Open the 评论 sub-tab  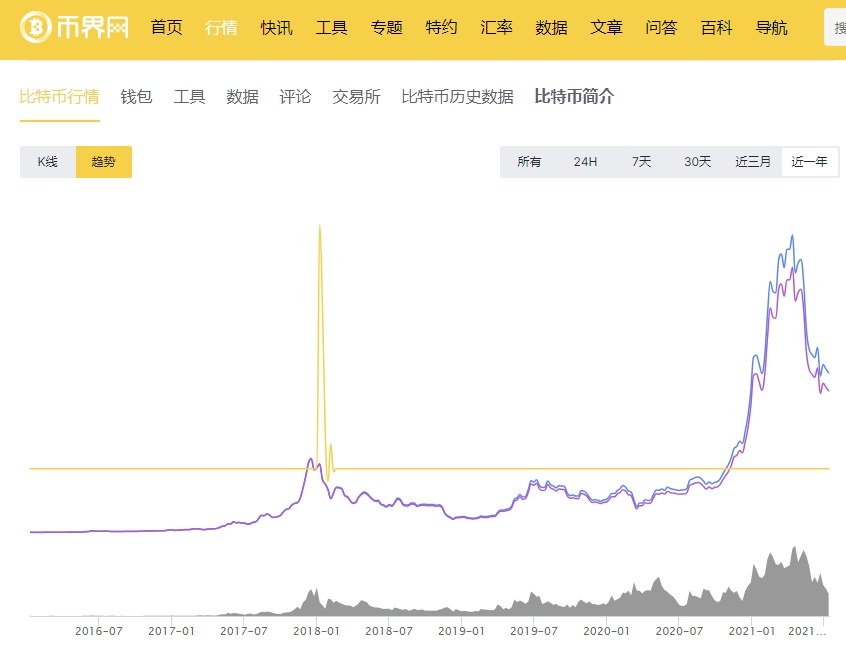pyautogui.click(x=295, y=97)
